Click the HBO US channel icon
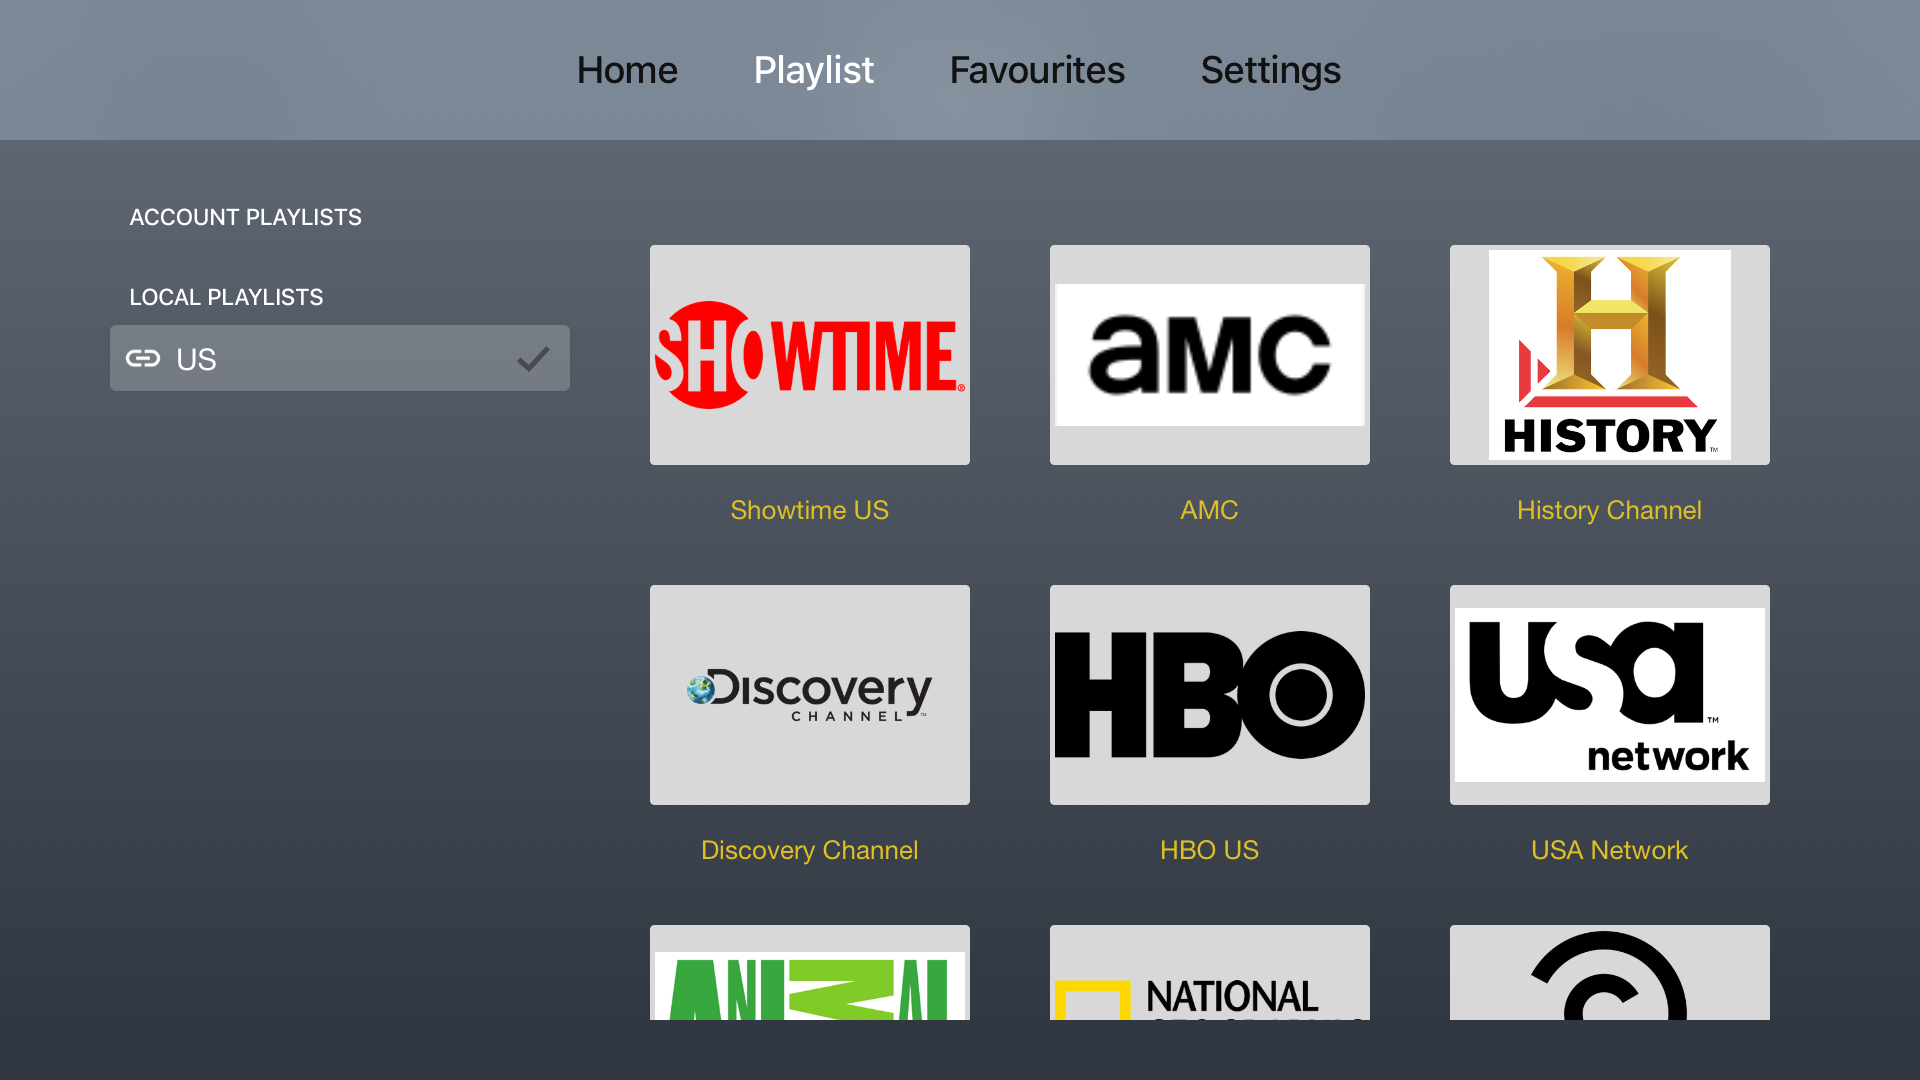1920x1080 pixels. (x=1209, y=695)
